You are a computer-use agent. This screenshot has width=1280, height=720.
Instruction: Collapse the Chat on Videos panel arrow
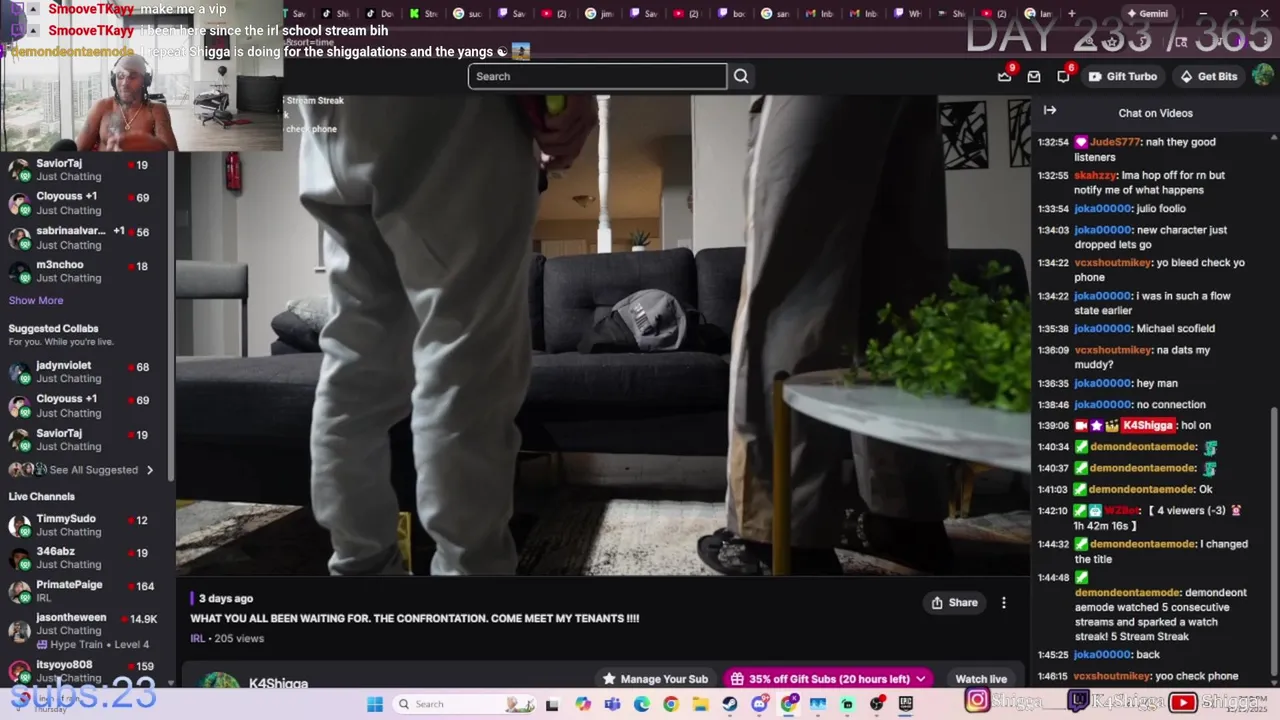tap(1050, 111)
